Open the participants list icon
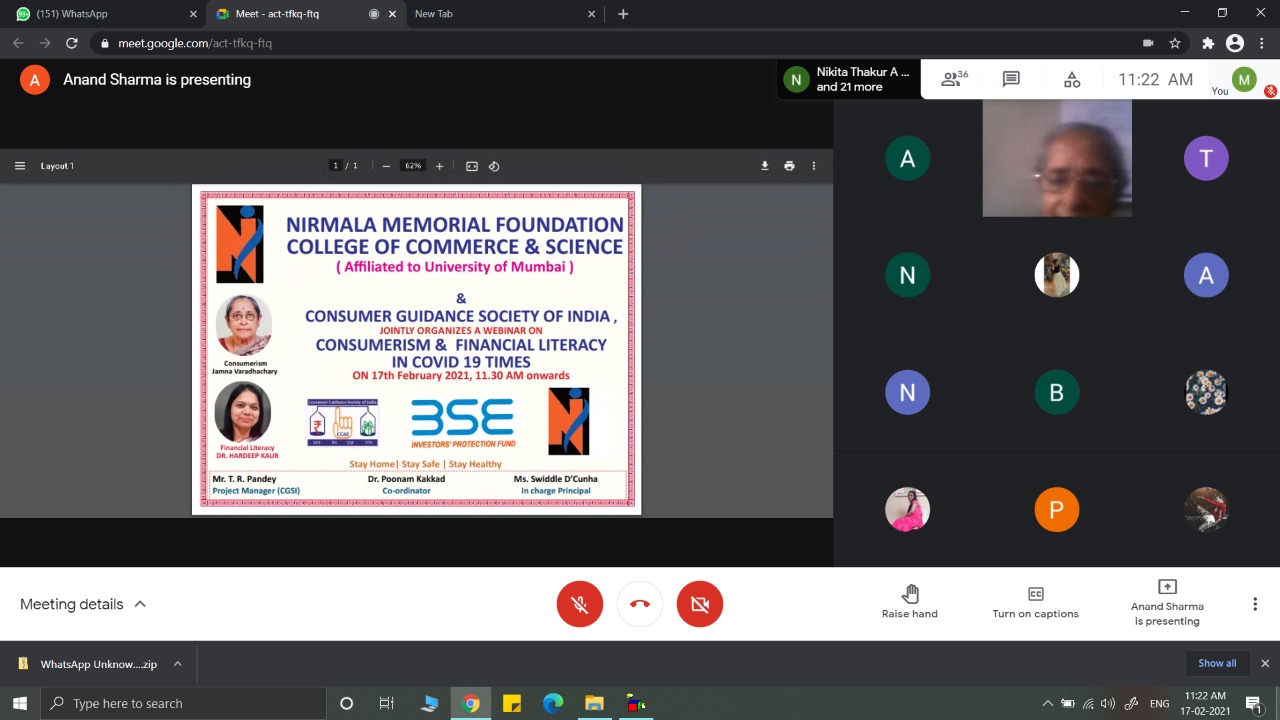This screenshot has width=1280, height=720. 955,80
